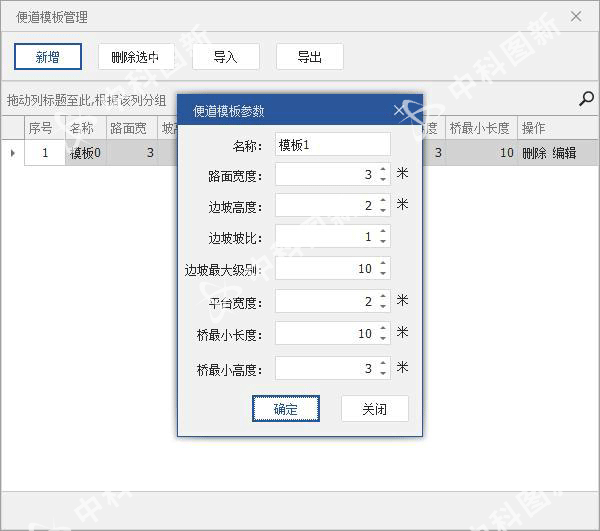
Task: Decrease 桥最小长度 with down arrow
Action: tap(383, 338)
